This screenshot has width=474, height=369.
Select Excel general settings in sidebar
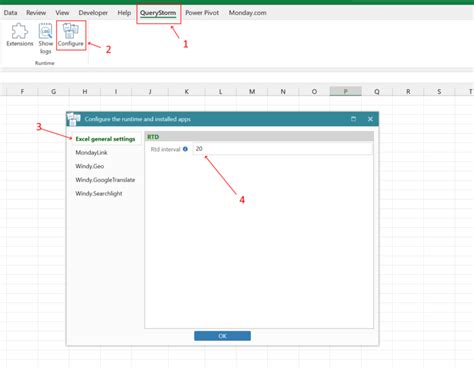105,139
